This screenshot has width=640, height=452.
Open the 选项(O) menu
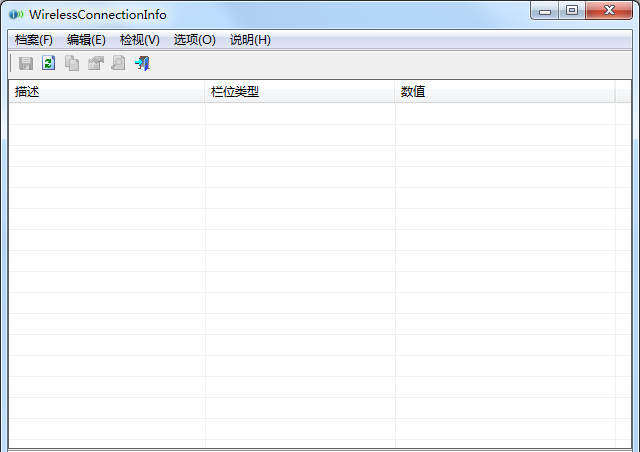[x=195, y=40]
